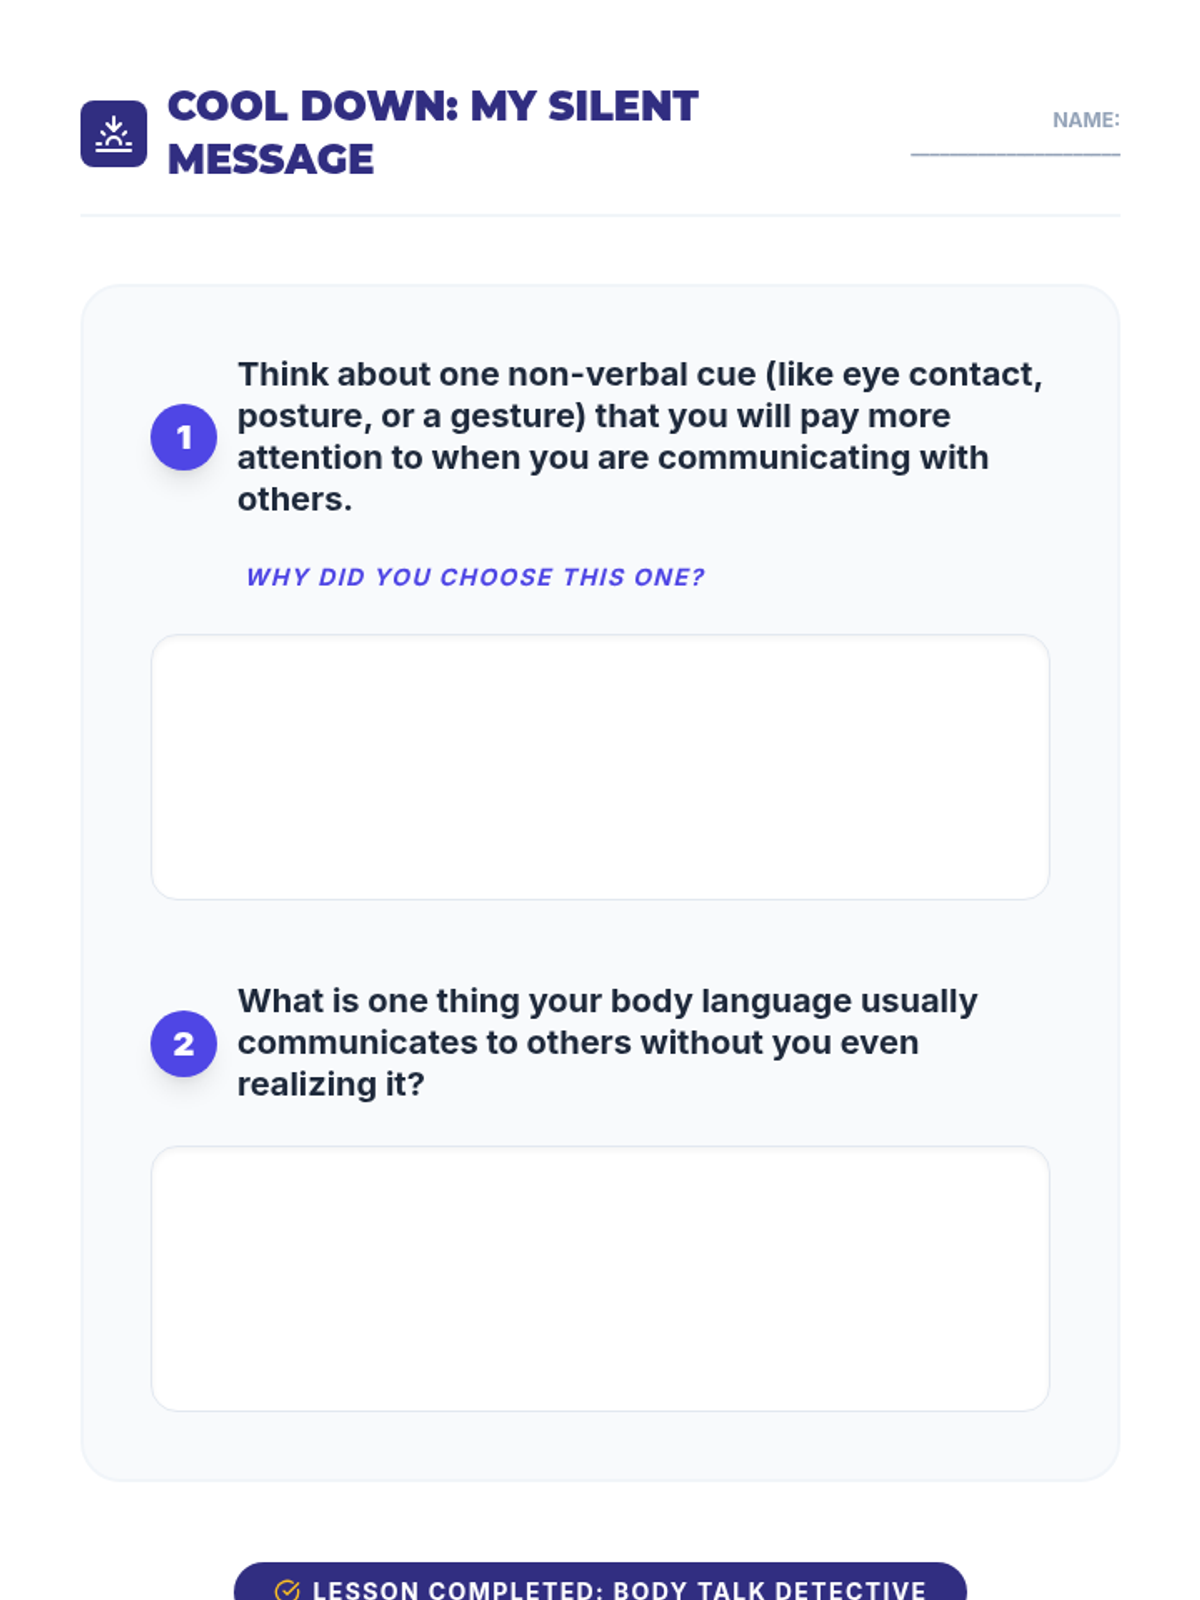
Task: Select the number 2 question badge
Action: 184,1044
